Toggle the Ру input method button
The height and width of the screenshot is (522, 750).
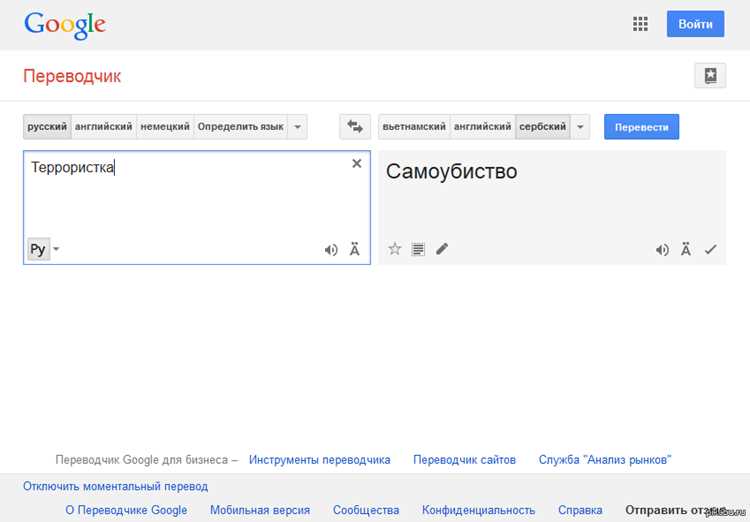(x=38, y=249)
